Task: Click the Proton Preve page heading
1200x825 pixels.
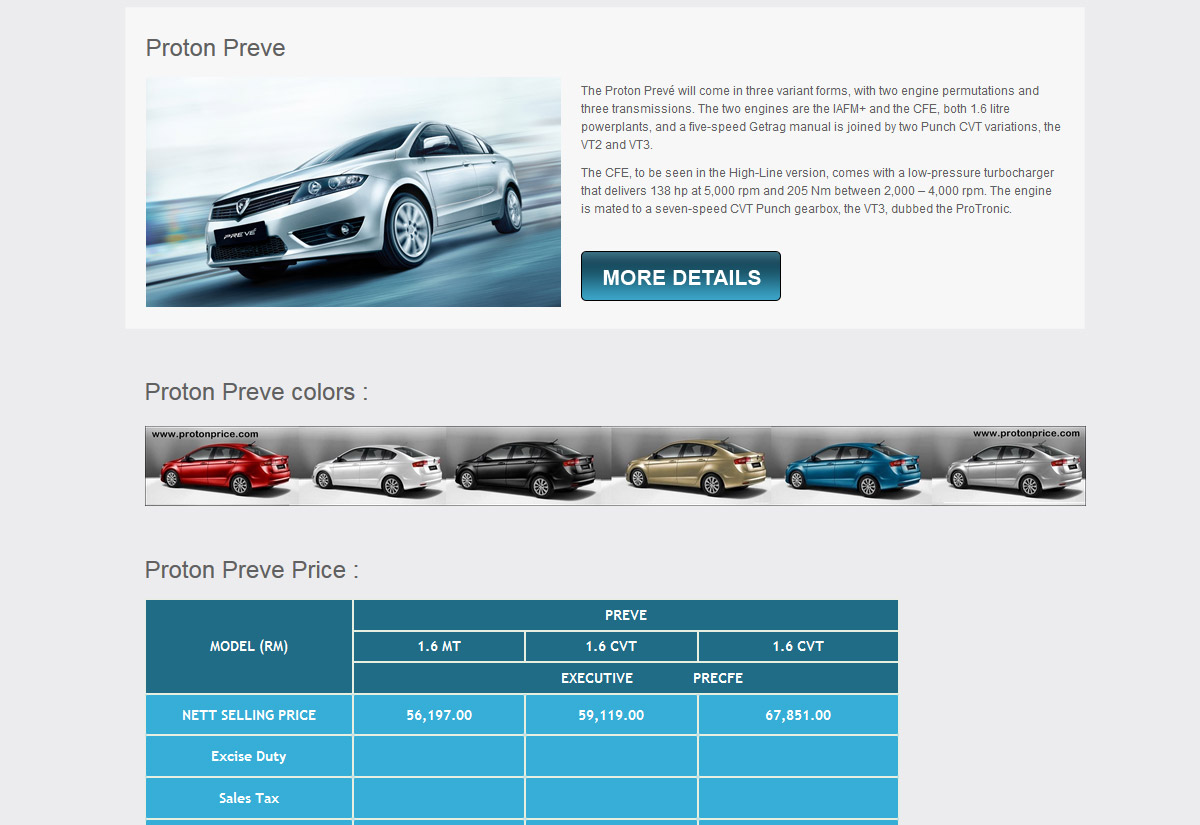Action: (x=215, y=48)
